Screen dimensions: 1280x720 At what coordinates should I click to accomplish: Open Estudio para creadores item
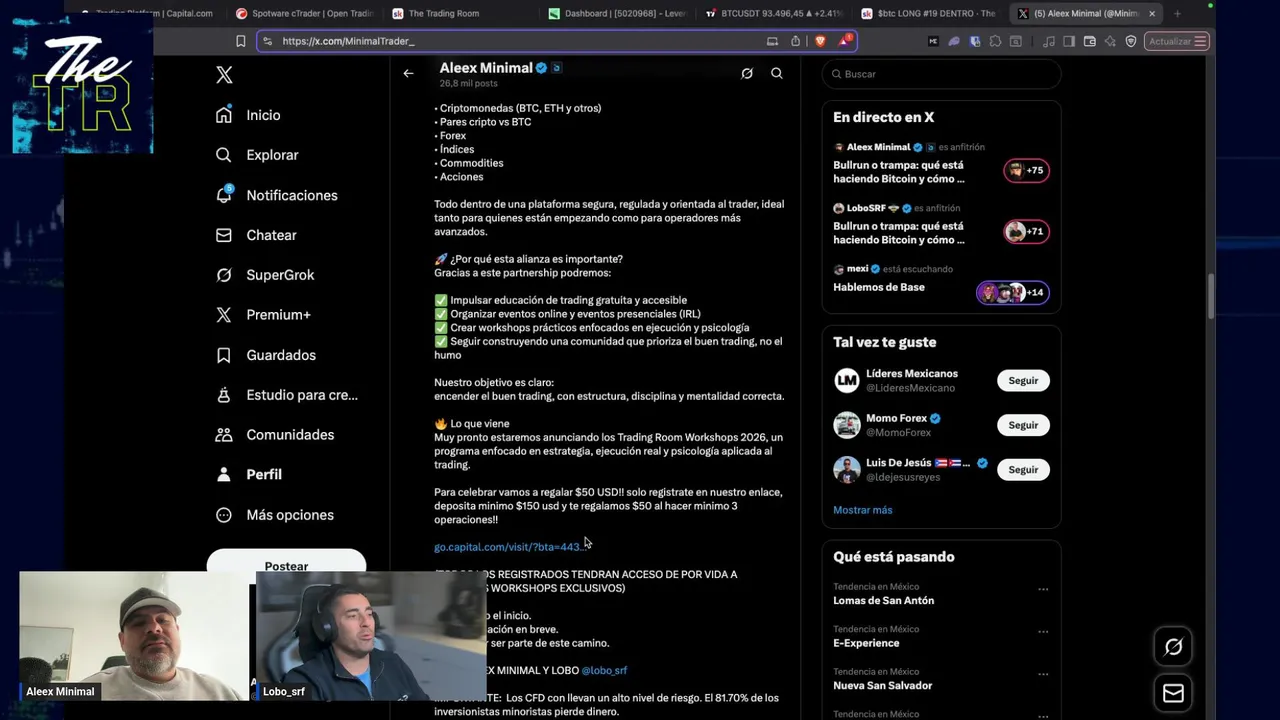(287, 395)
